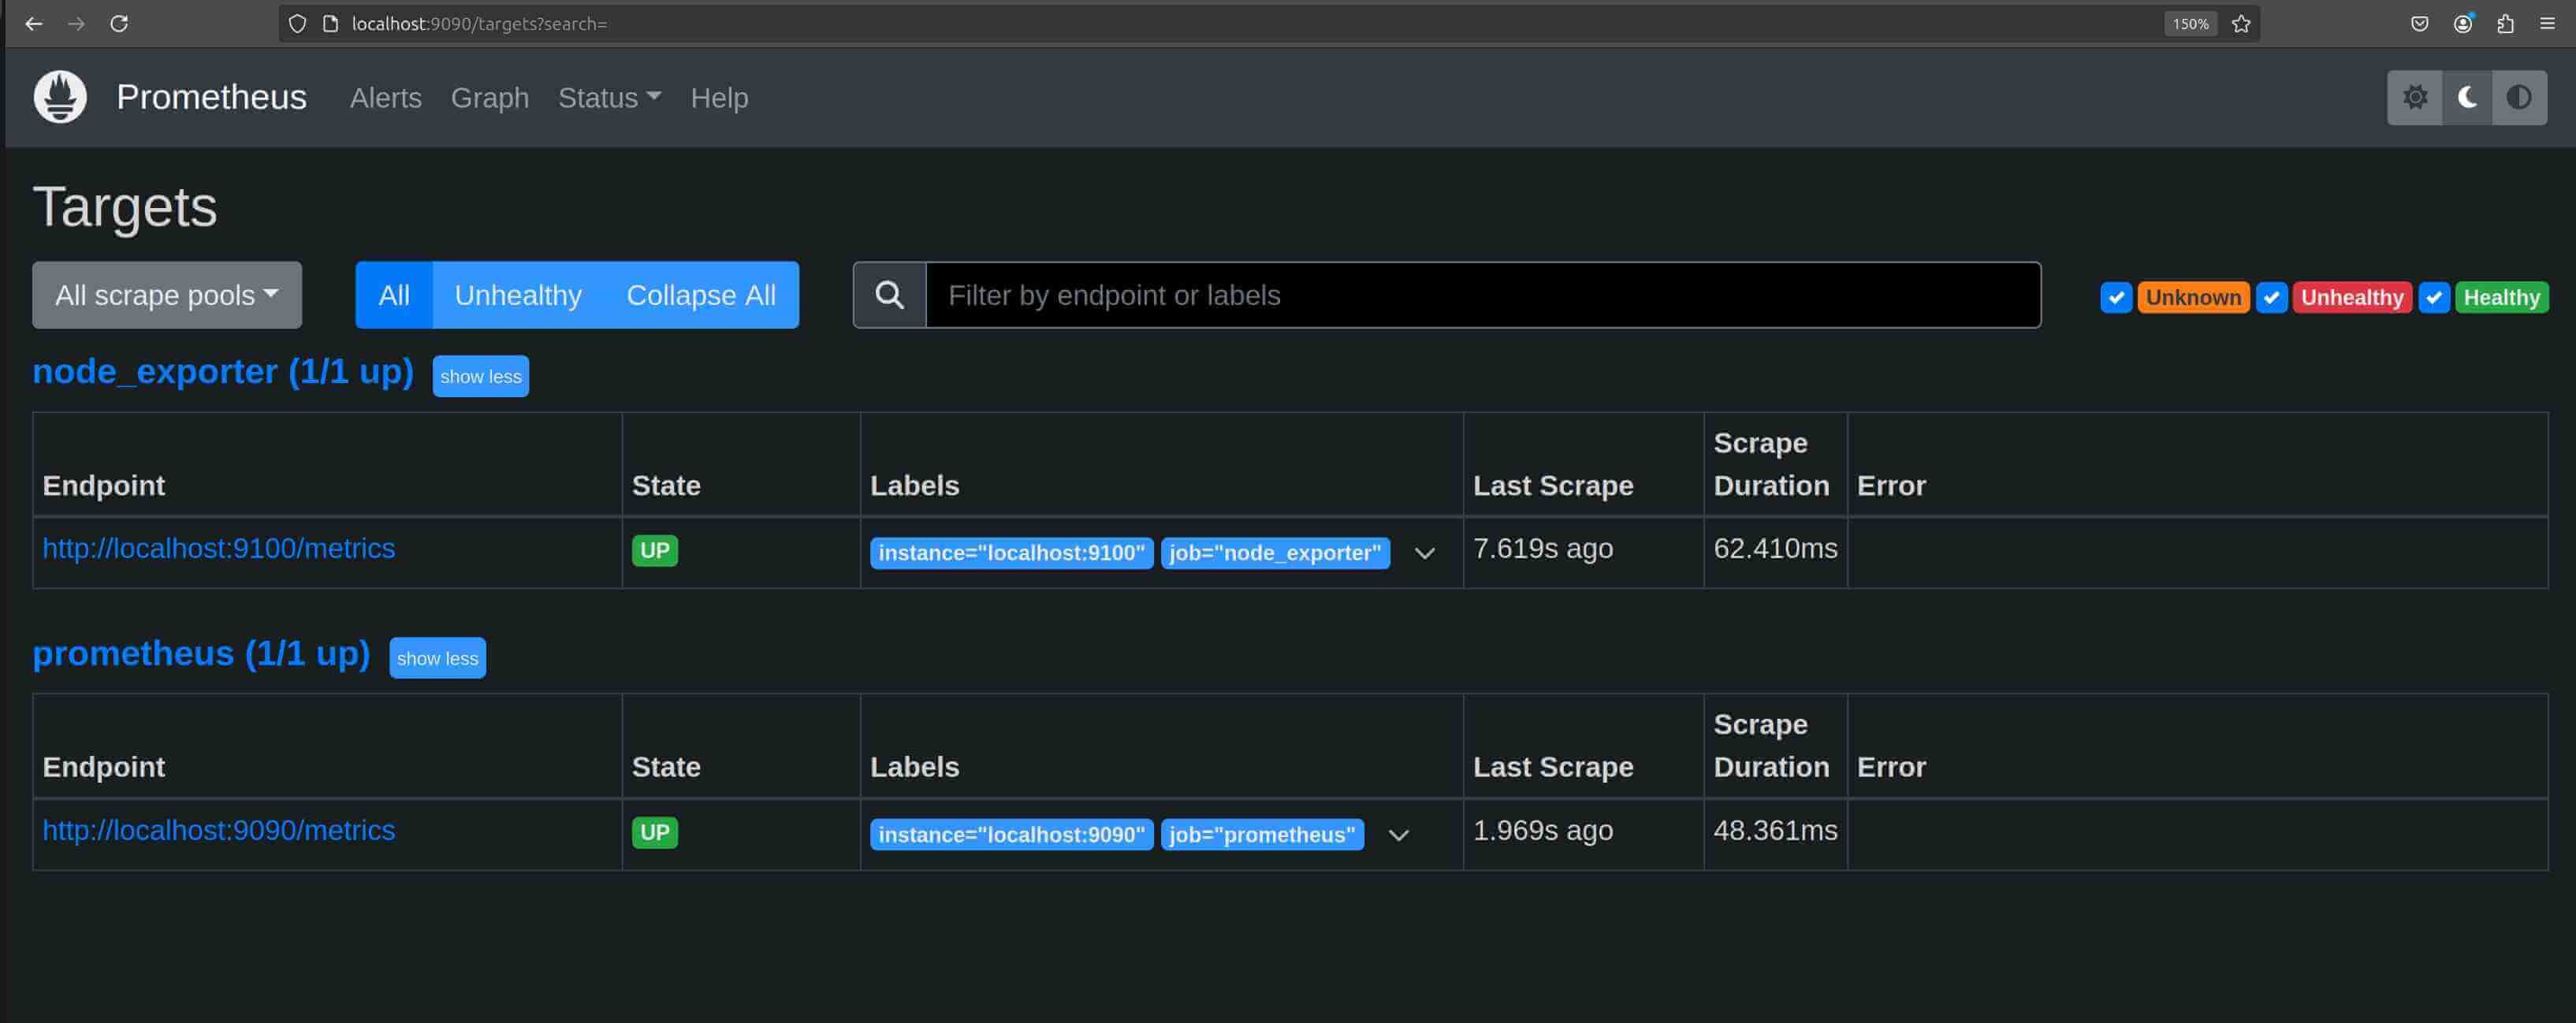
Task: Reload the Targets page
Action: coord(120,23)
